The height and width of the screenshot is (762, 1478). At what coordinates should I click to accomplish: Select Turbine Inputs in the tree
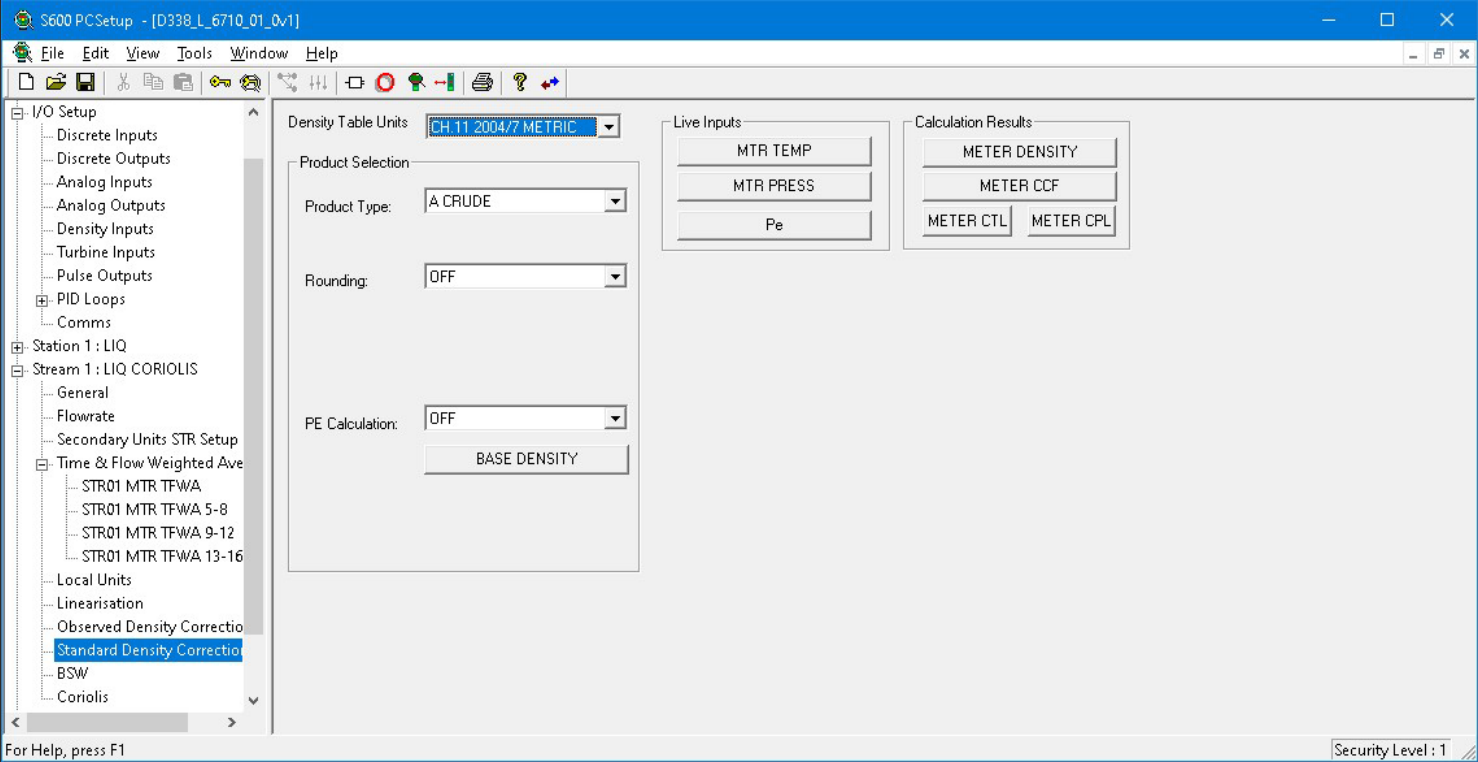[x=106, y=252]
